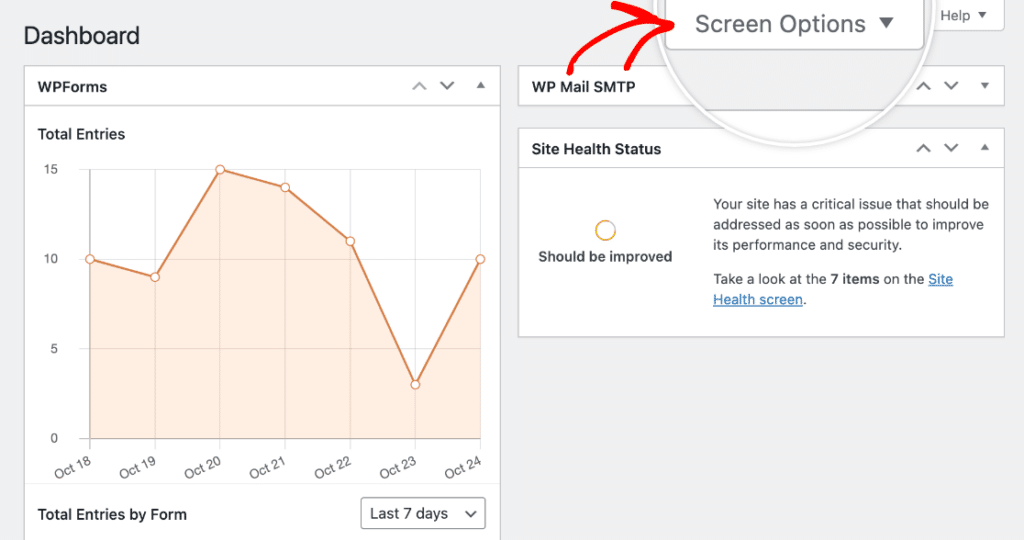Move WPForms widget up arrow
This screenshot has width=1024, height=540.
tap(419, 86)
